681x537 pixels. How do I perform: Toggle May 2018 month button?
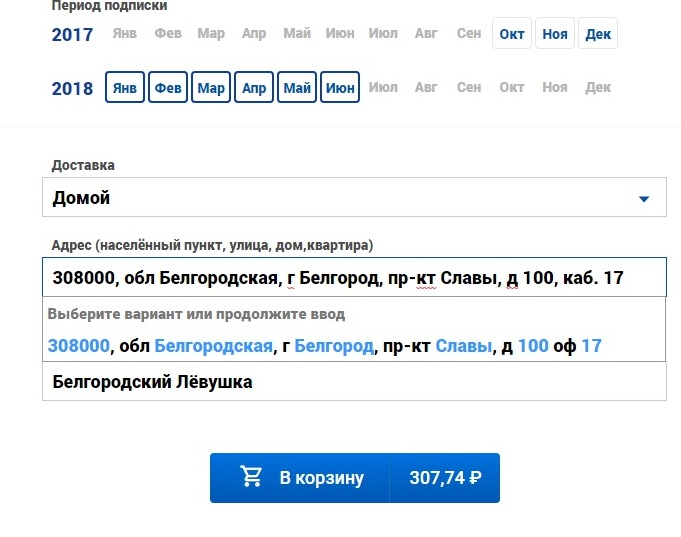point(297,87)
